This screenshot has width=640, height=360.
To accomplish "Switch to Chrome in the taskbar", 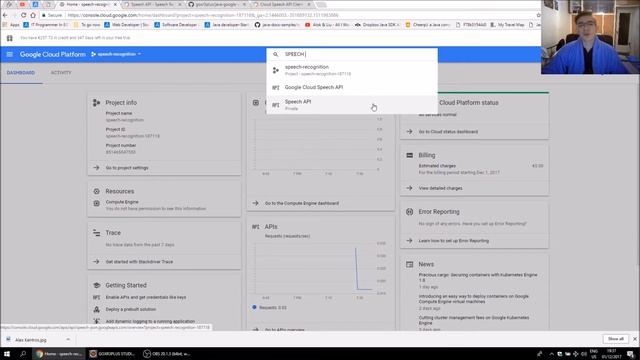I will click(x=59, y=354).
